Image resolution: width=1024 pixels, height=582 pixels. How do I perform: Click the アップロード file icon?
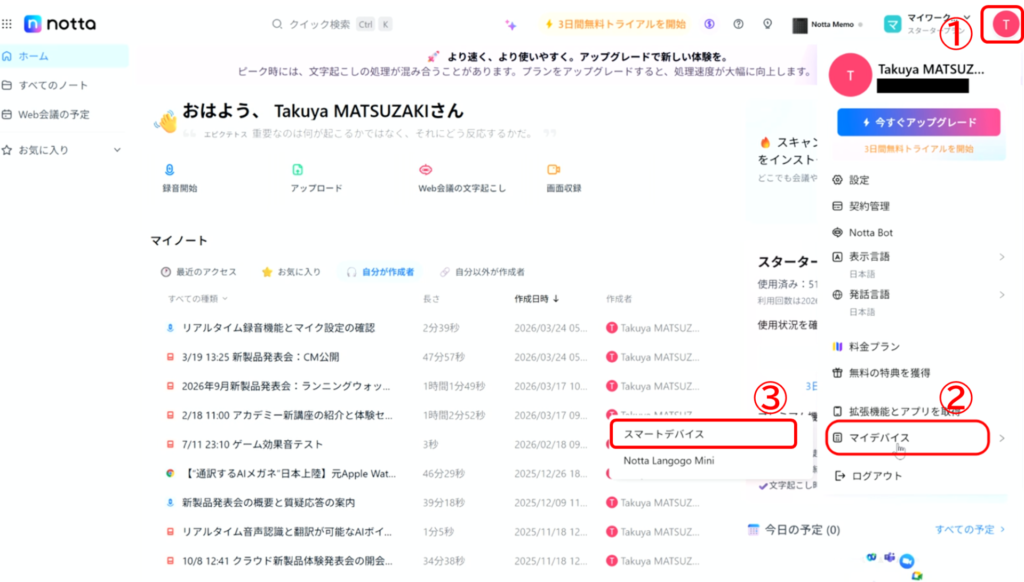297,170
